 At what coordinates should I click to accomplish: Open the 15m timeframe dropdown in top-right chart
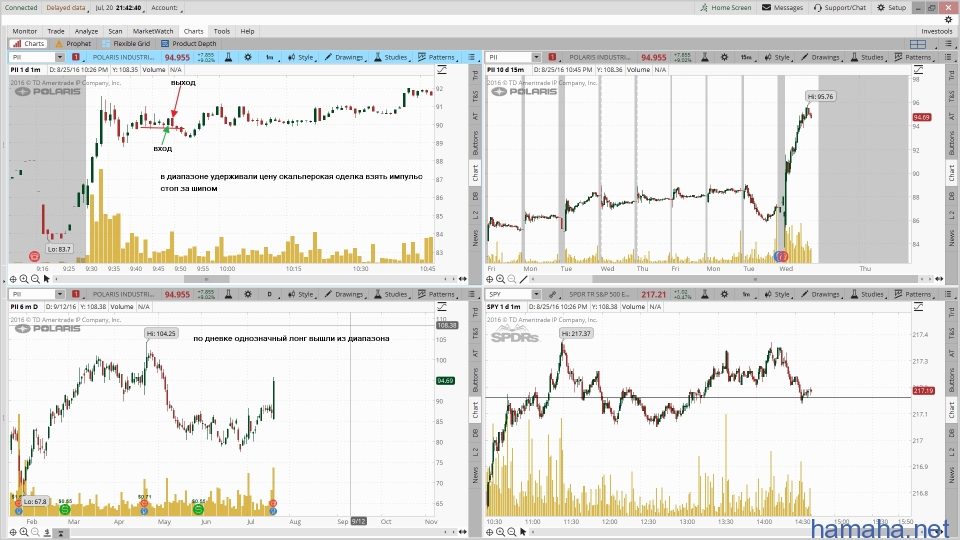(746, 57)
